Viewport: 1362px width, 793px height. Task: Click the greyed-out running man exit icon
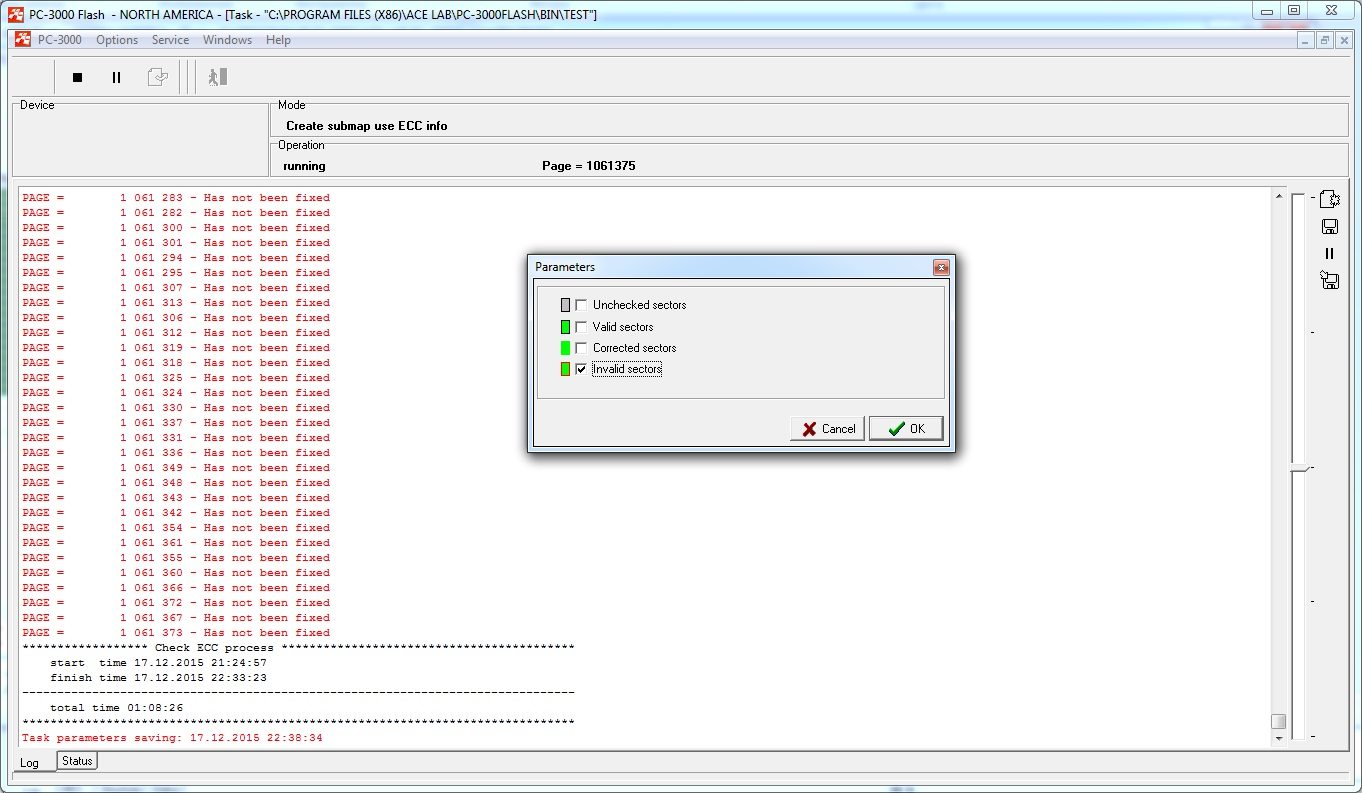[217, 77]
